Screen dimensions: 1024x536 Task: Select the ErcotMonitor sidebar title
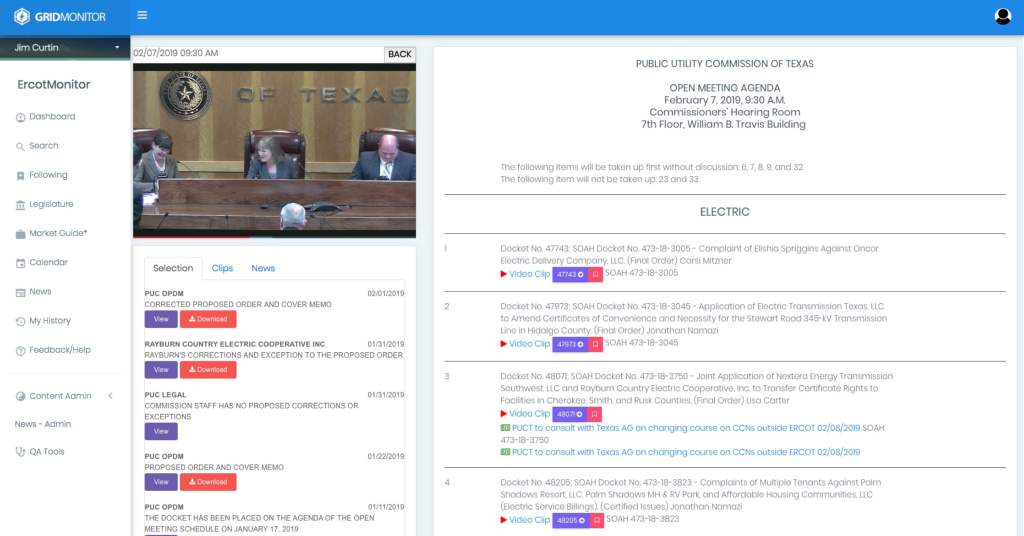coord(54,85)
